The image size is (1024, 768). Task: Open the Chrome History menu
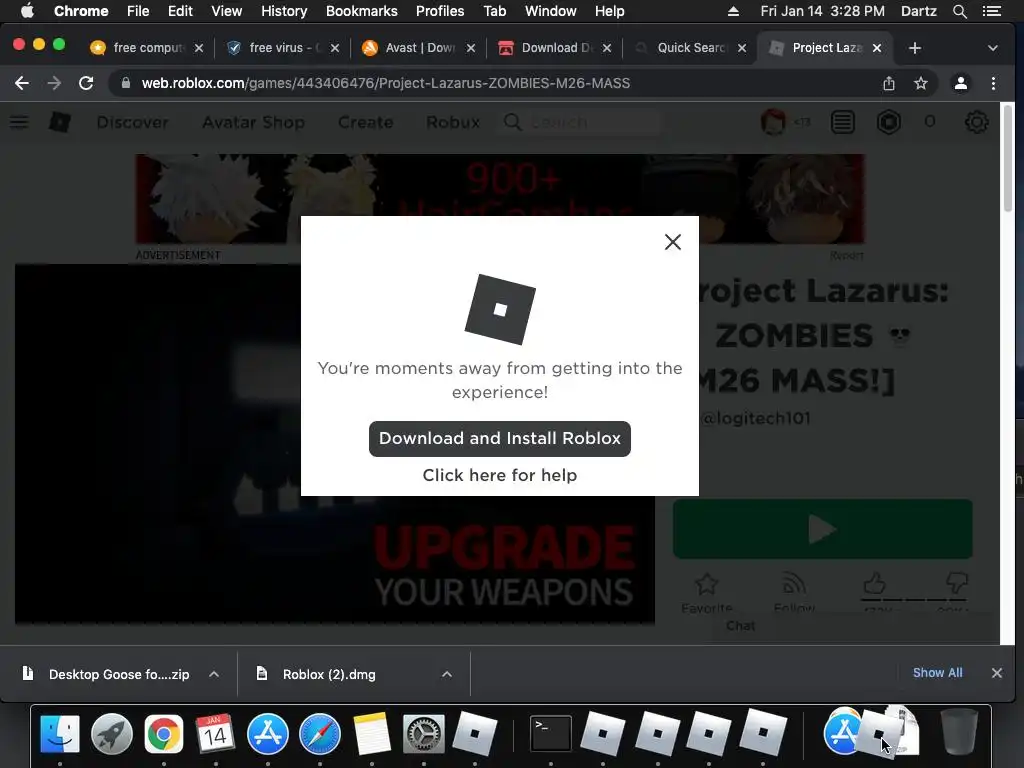point(284,11)
